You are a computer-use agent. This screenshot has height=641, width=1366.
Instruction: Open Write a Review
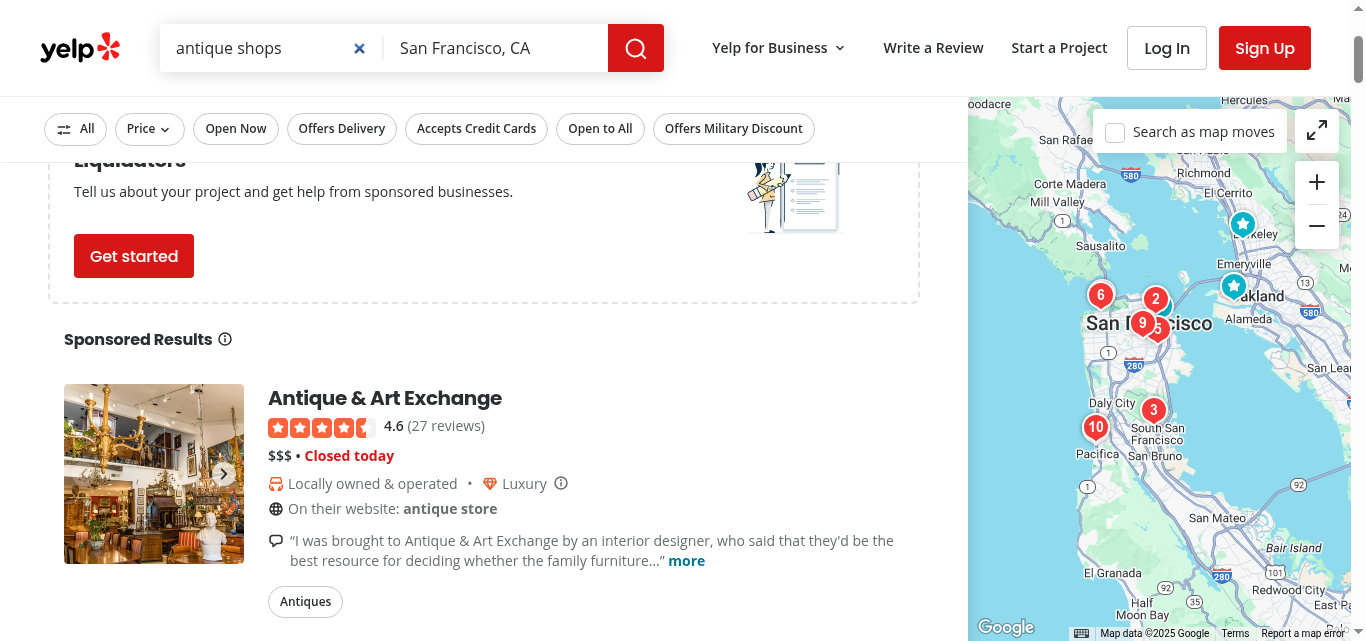(933, 48)
